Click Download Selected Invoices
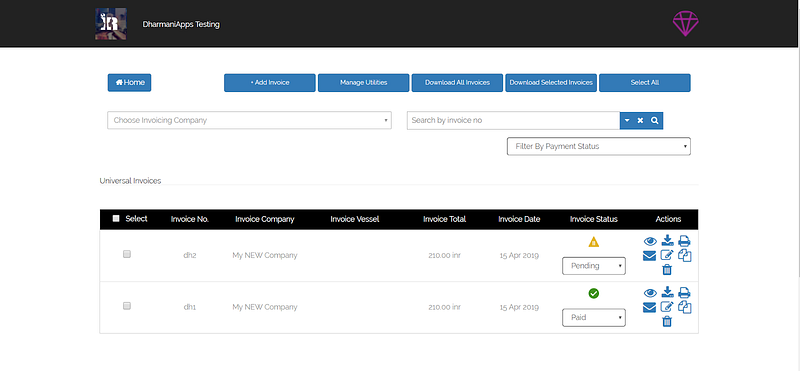 (551, 83)
